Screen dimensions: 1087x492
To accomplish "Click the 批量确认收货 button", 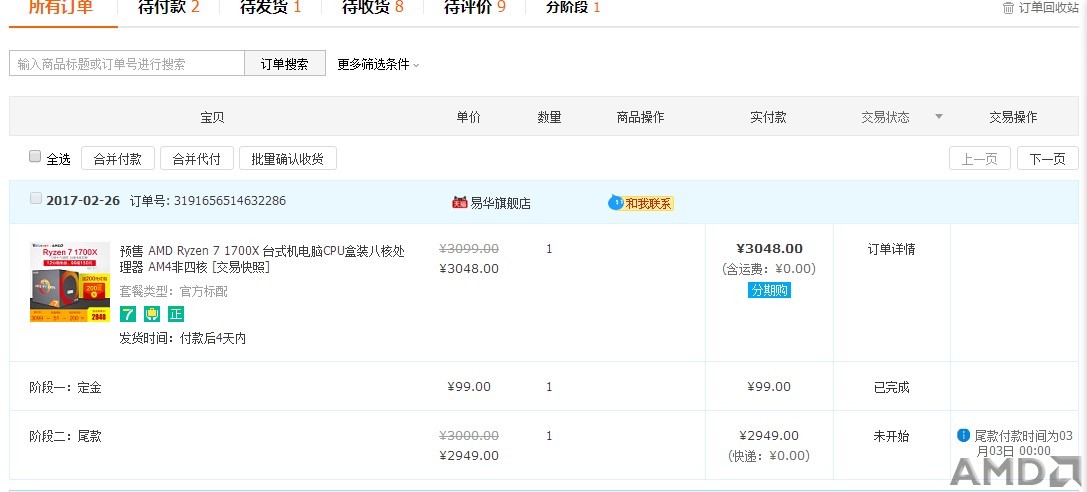I will pos(288,159).
